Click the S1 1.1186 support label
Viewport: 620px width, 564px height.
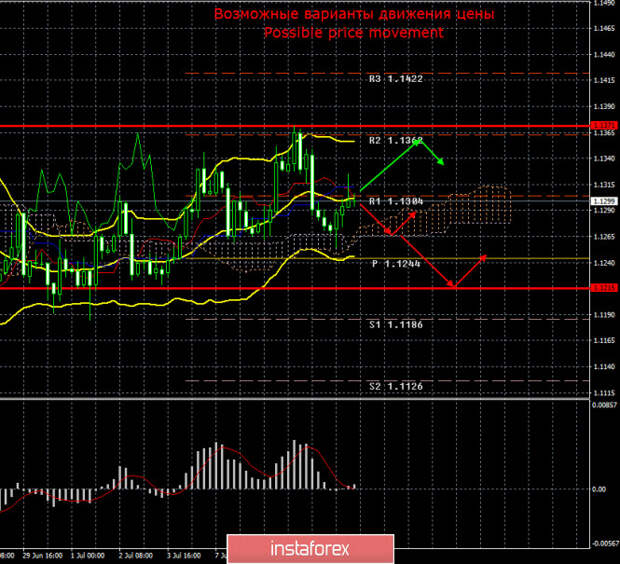click(x=396, y=325)
